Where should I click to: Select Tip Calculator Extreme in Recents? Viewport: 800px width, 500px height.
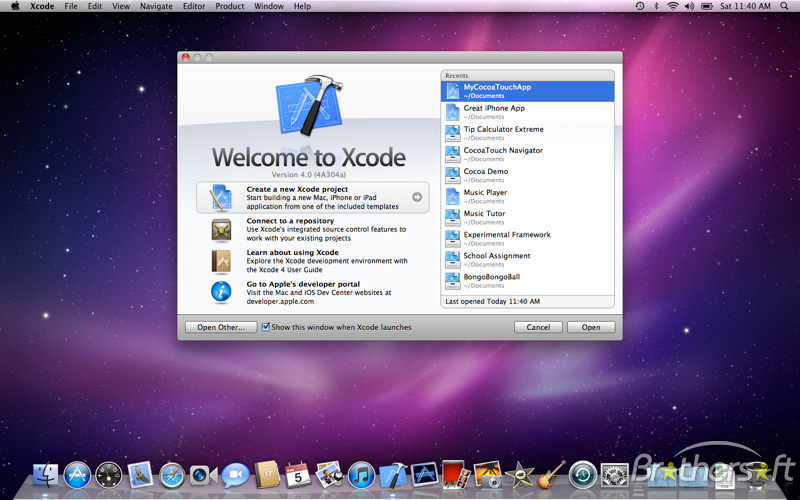503,133
